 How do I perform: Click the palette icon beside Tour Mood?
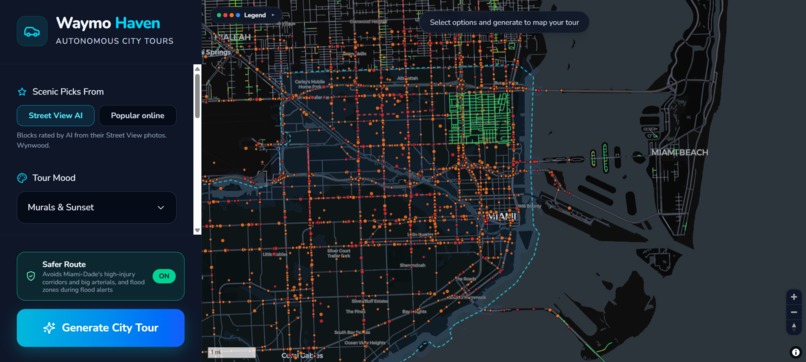click(x=22, y=178)
